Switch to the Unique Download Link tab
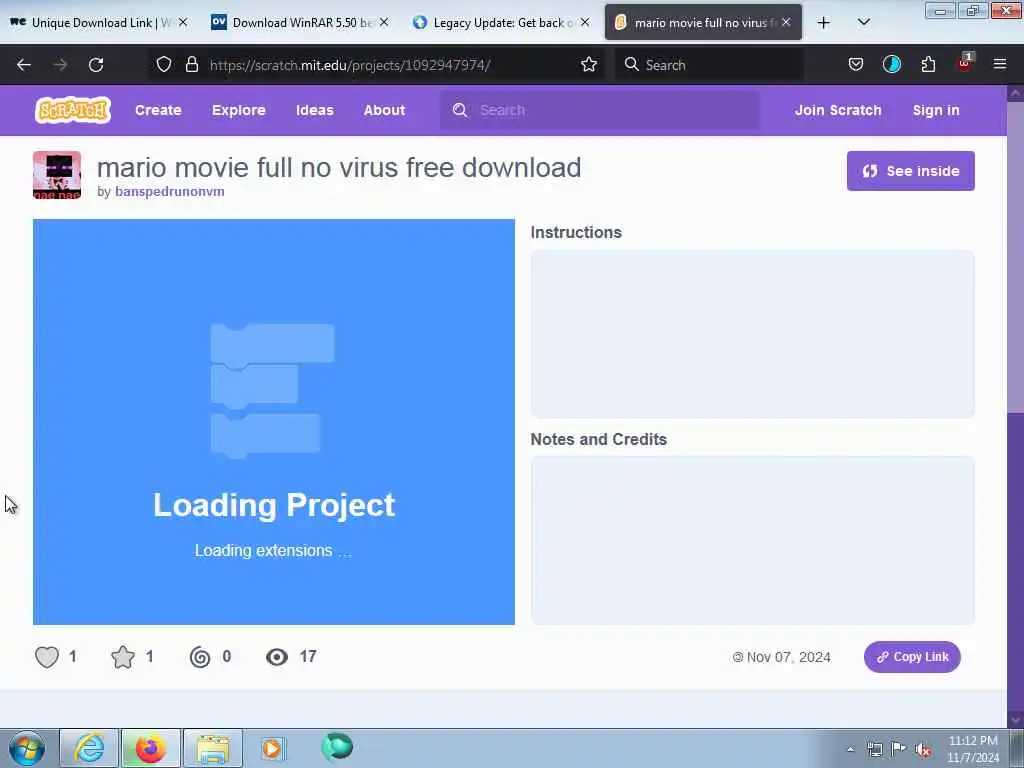1024x768 pixels. coord(100,23)
